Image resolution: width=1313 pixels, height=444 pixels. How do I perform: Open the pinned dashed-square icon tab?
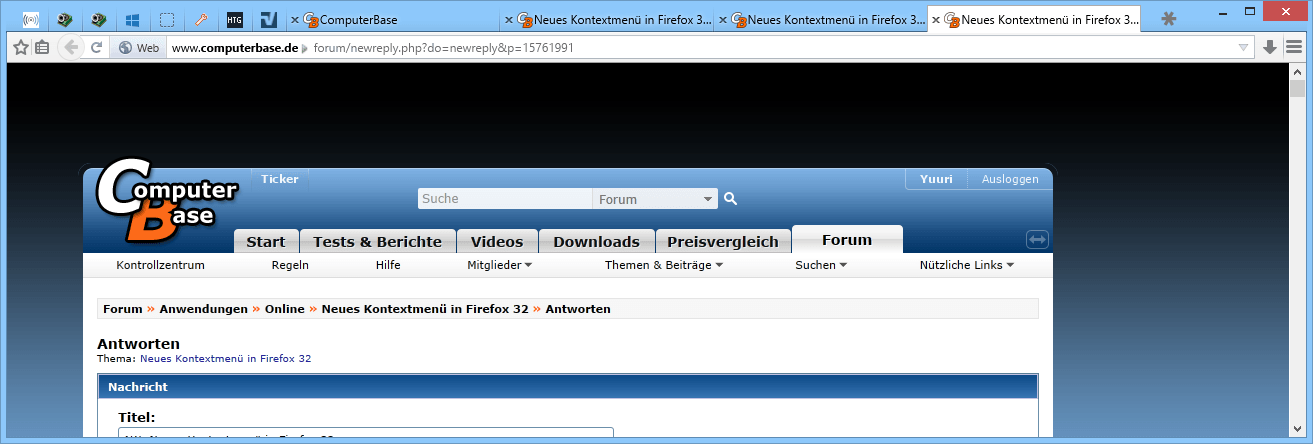click(x=167, y=19)
